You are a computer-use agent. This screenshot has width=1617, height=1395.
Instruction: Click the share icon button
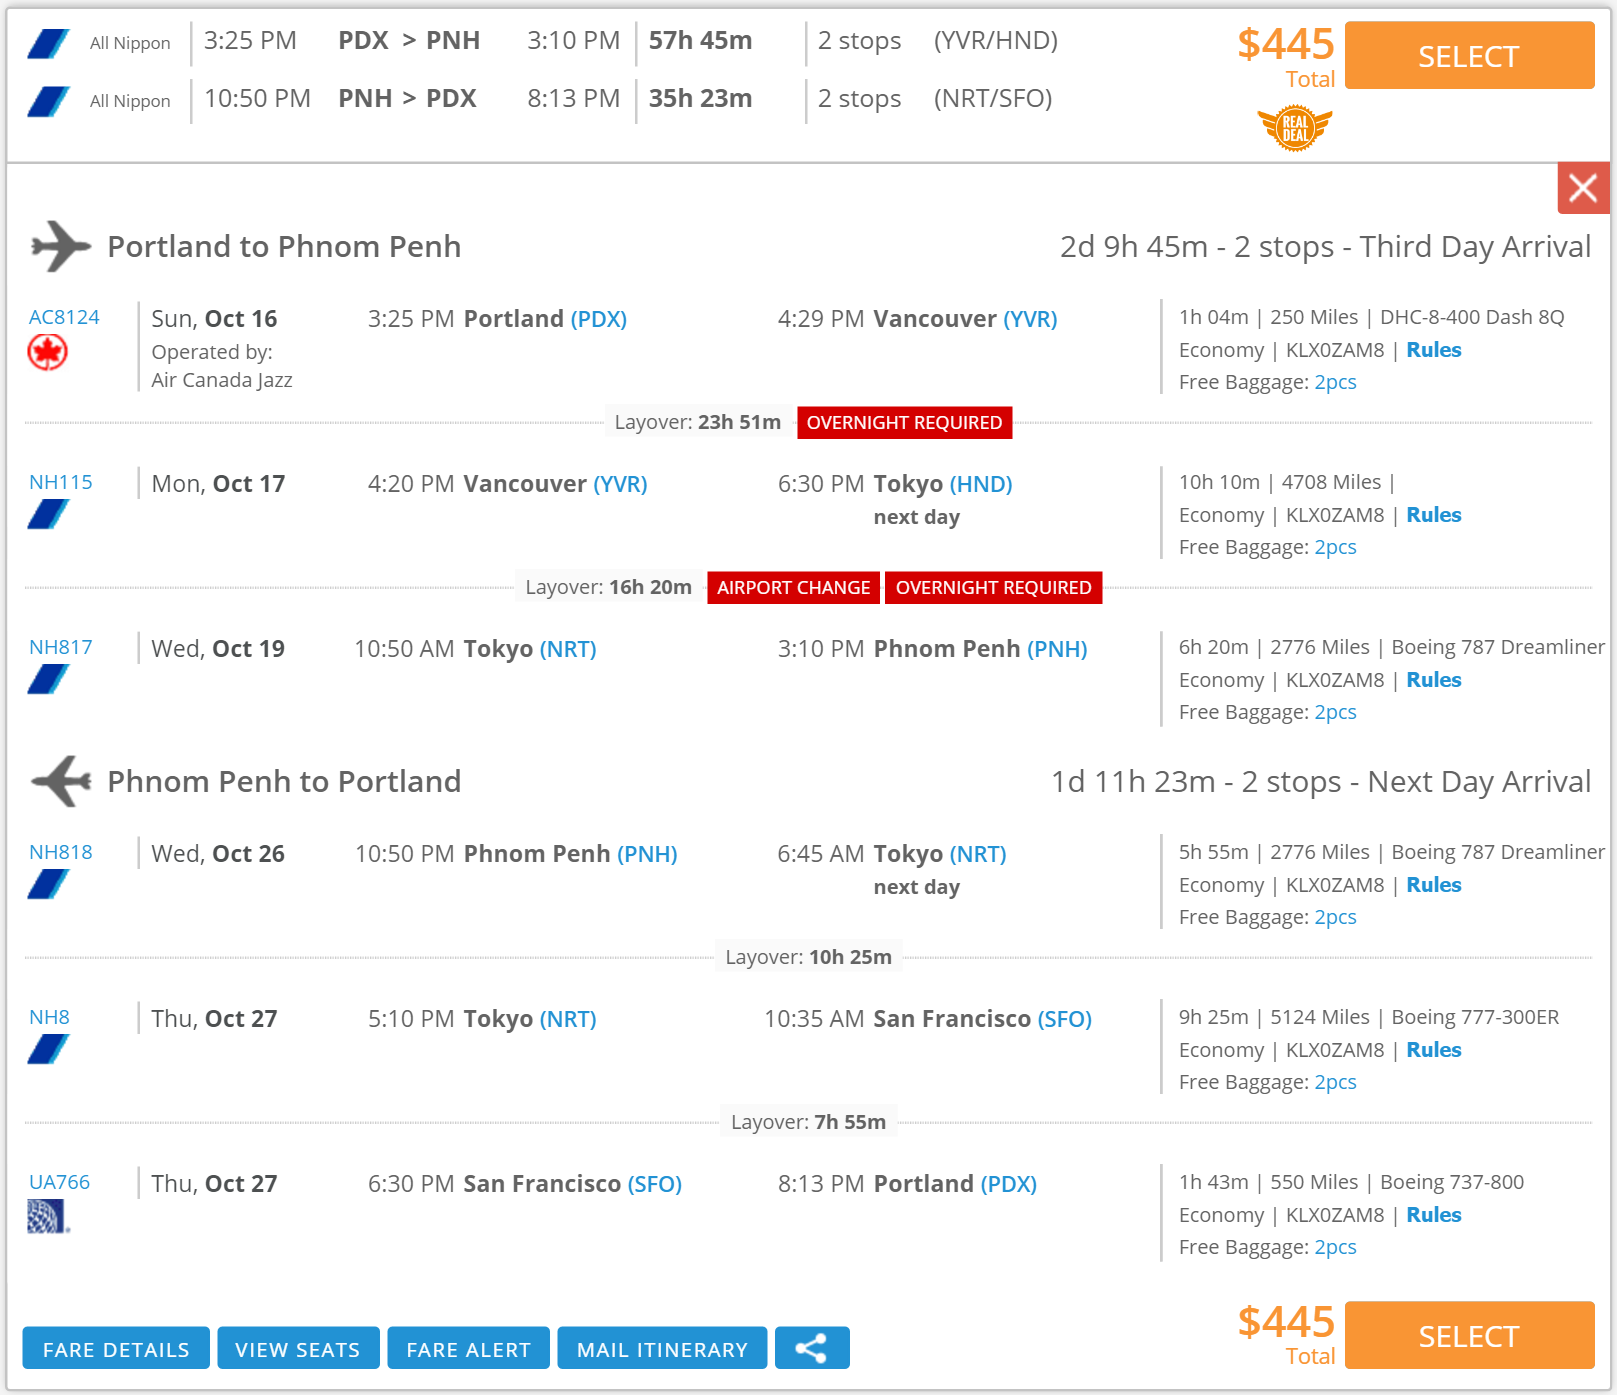coord(812,1348)
